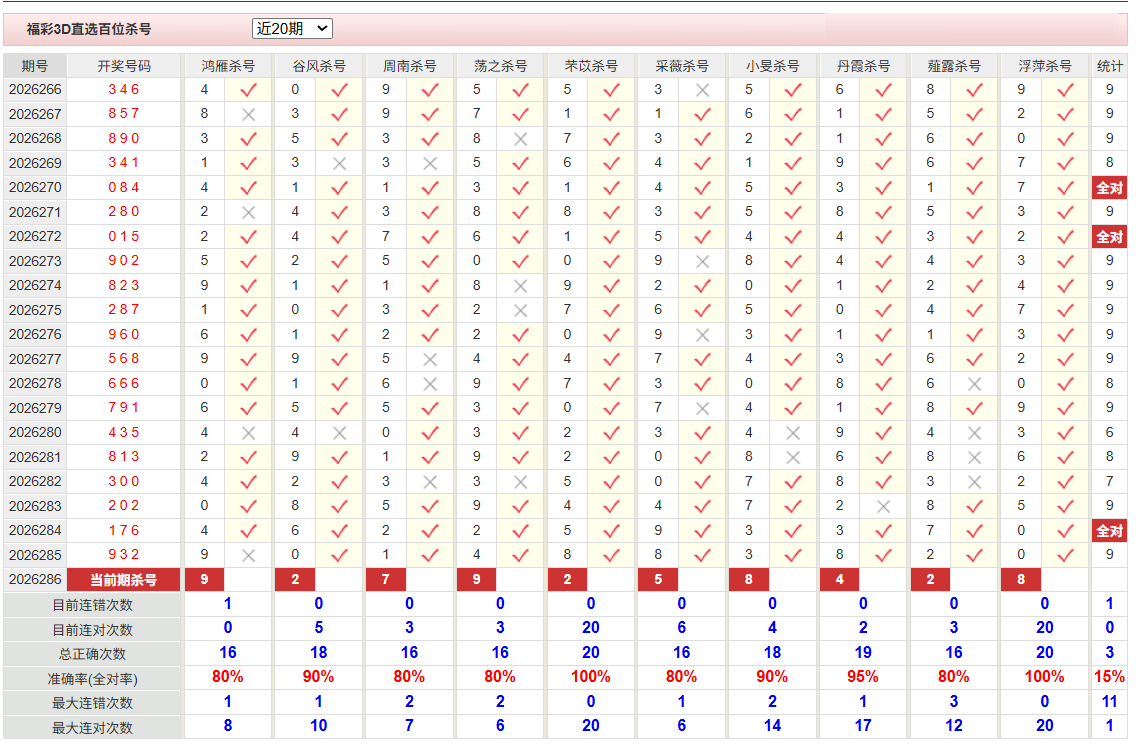Click the cross mark for 鸿雁杀号 in row 2026267

click(248, 114)
